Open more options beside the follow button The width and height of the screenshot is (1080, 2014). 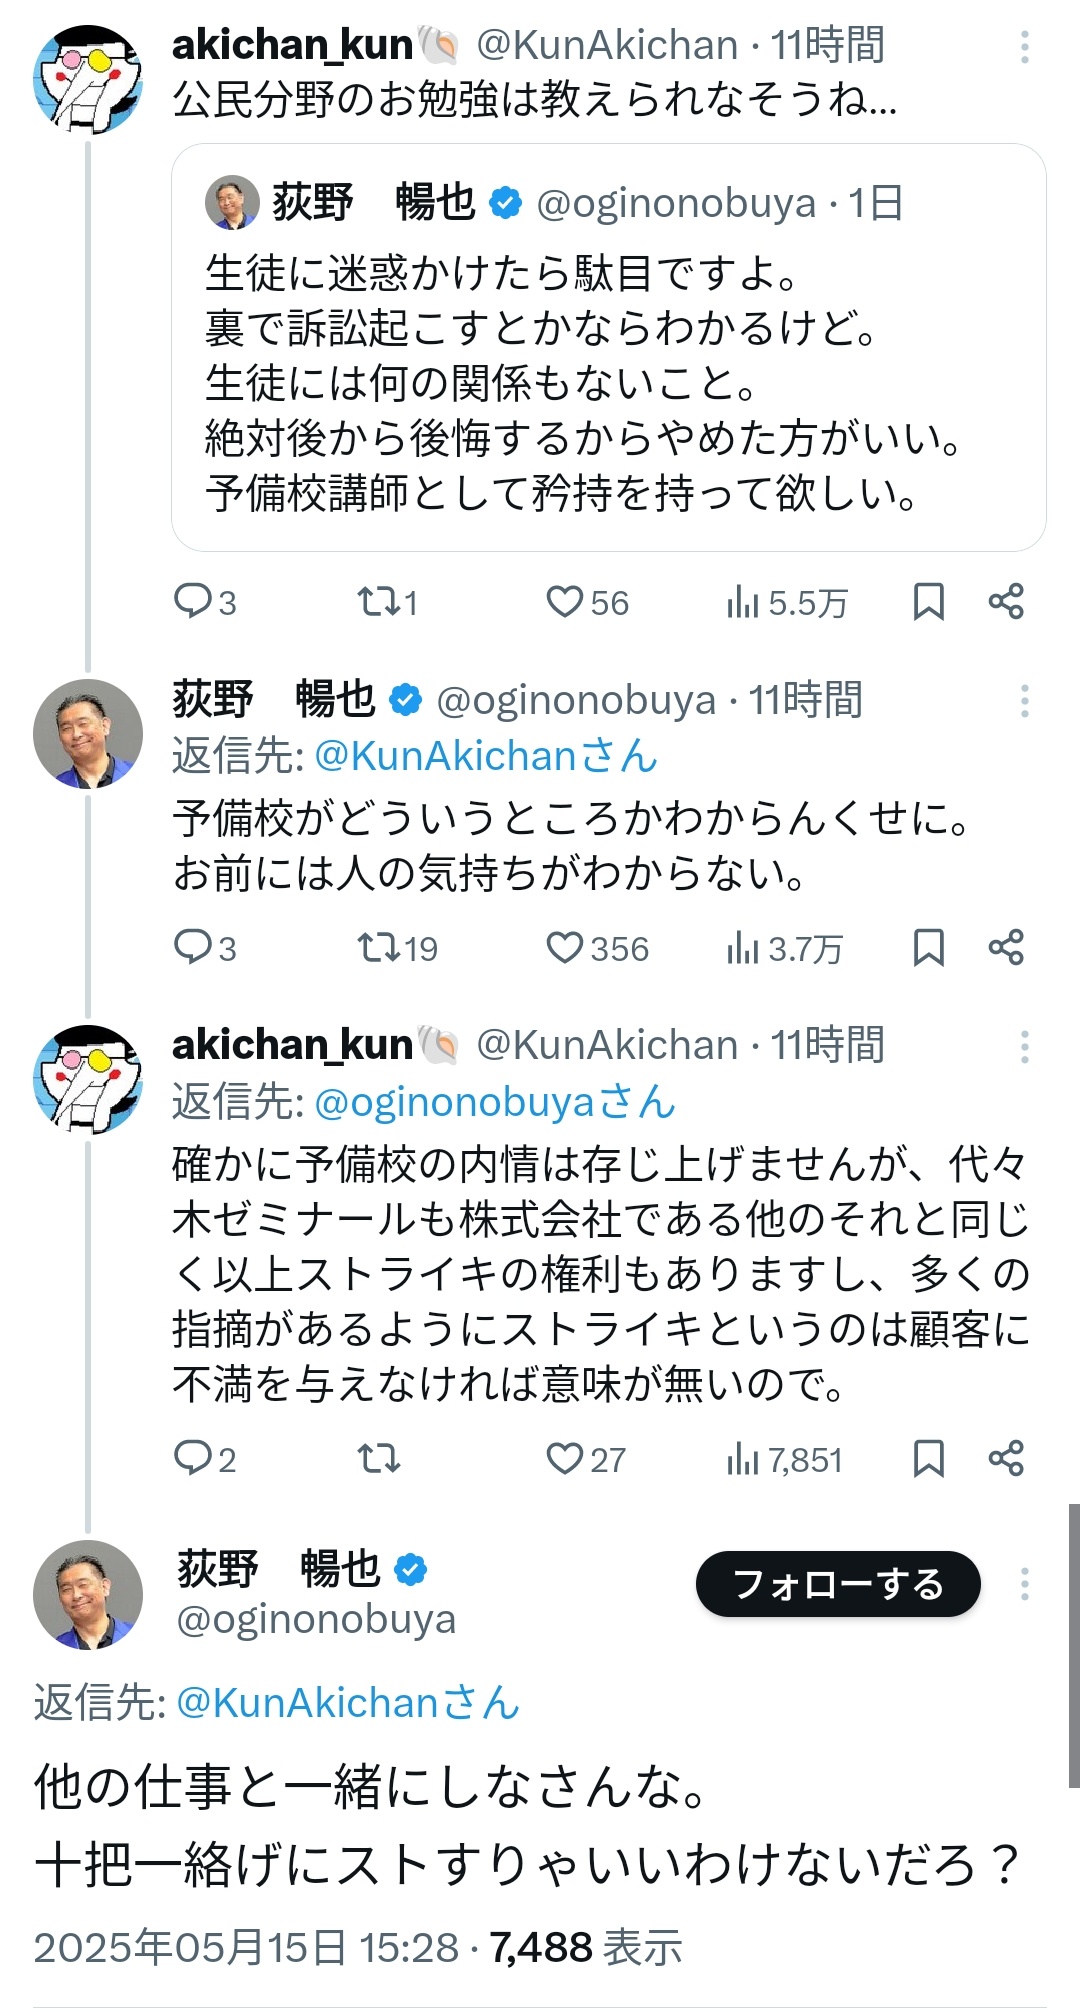(x=1024, y=1584)
